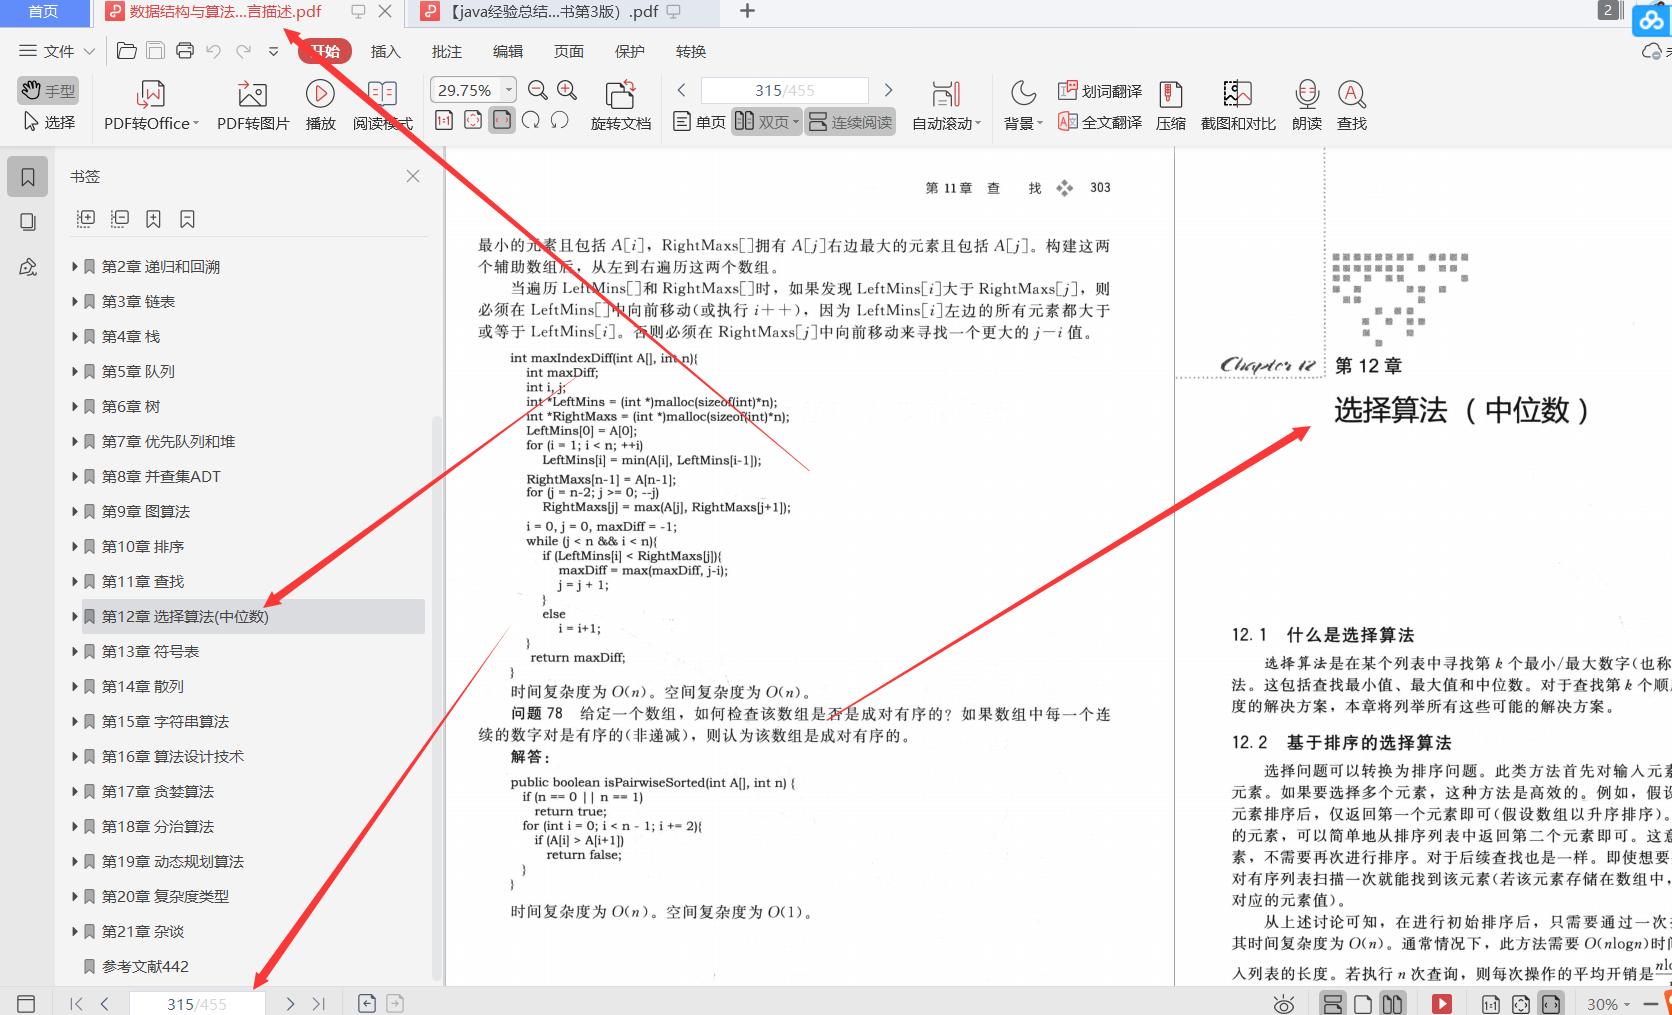Click the 压缩 compress document icon
Image resolution: width=1672 pixels, height=1015 pixels.
(1170, 104)
